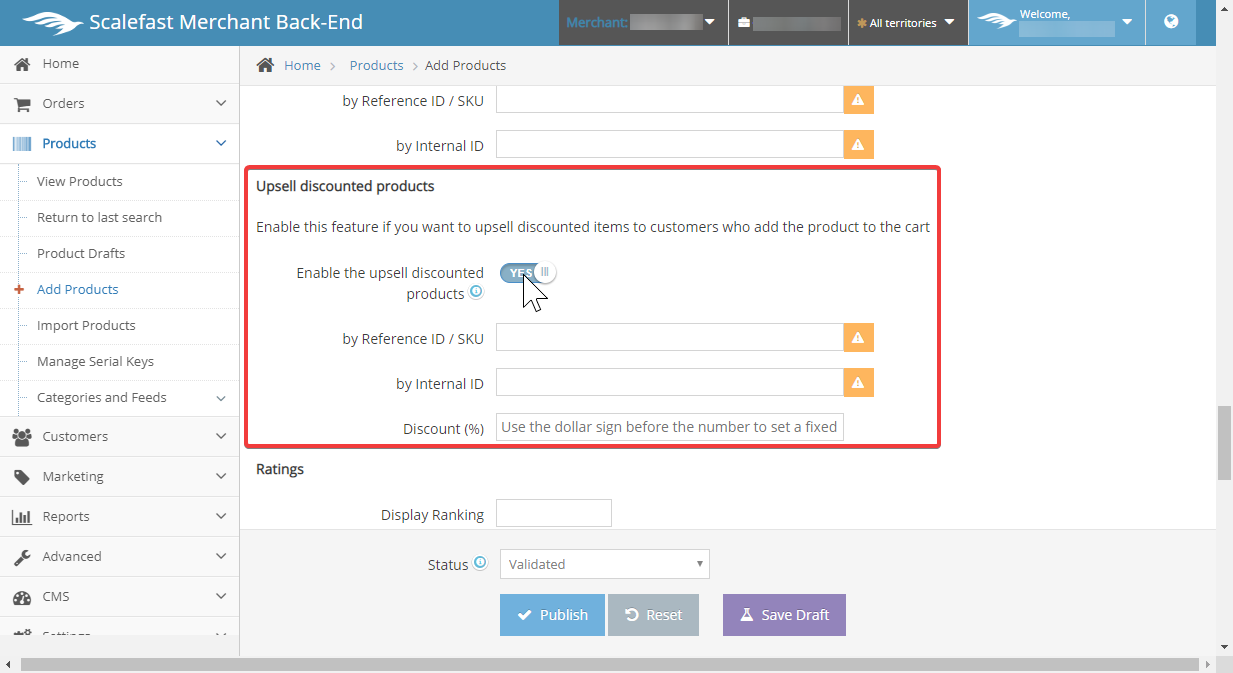Click the home icon in breadcrumb

pyautogui.click(x=265, y=65)
